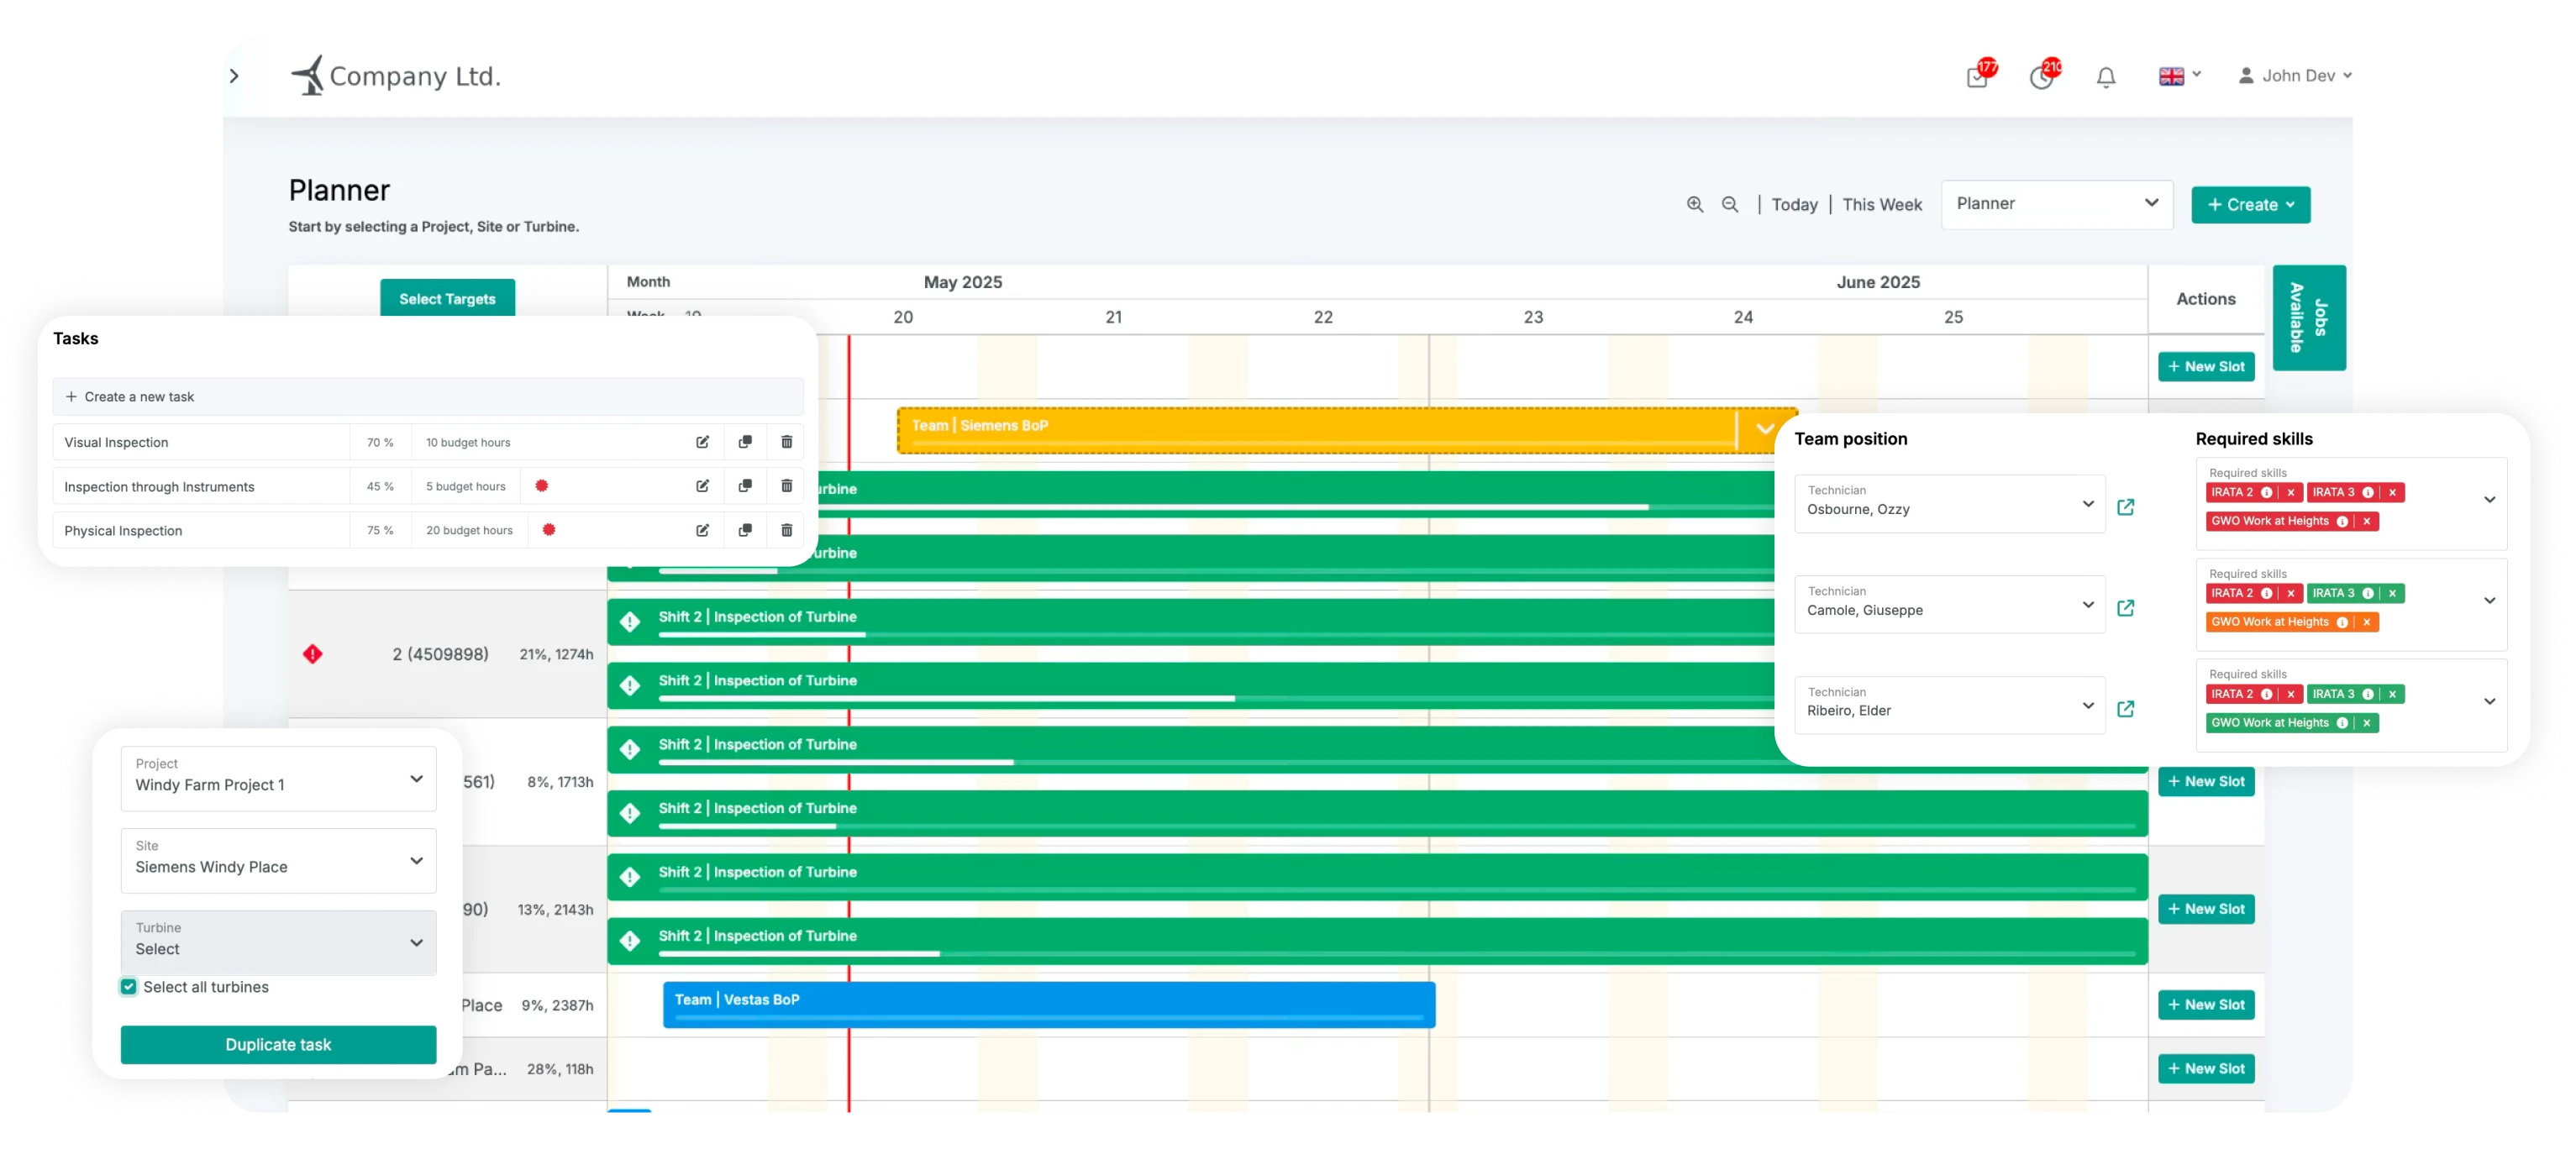Open the Jobs Available side tab
Screen dimensions: 2576x1149
2309,318
